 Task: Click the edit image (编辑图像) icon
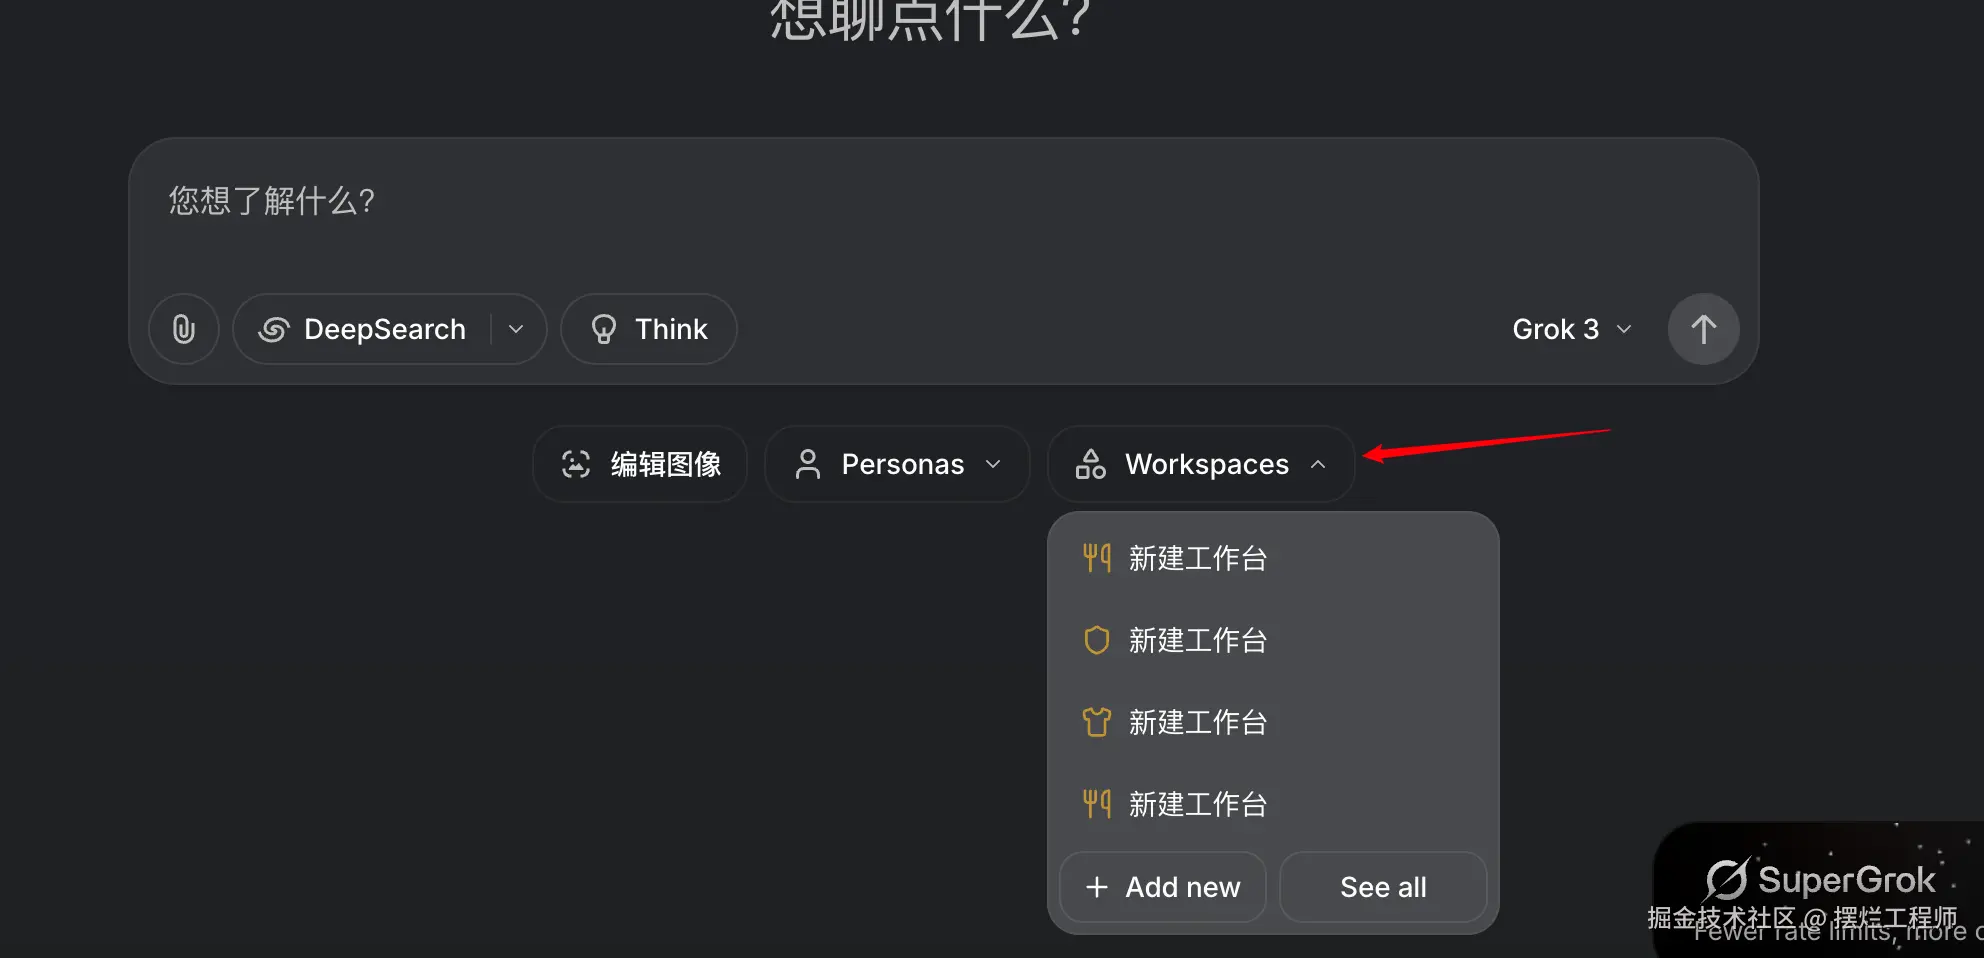coord(576,464)
